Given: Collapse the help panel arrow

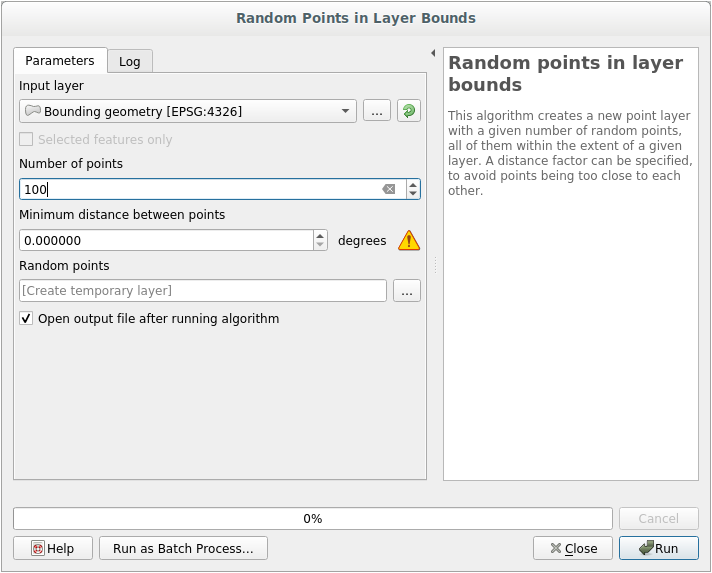Looking at the screenshot, I should [x=433, y=53].
